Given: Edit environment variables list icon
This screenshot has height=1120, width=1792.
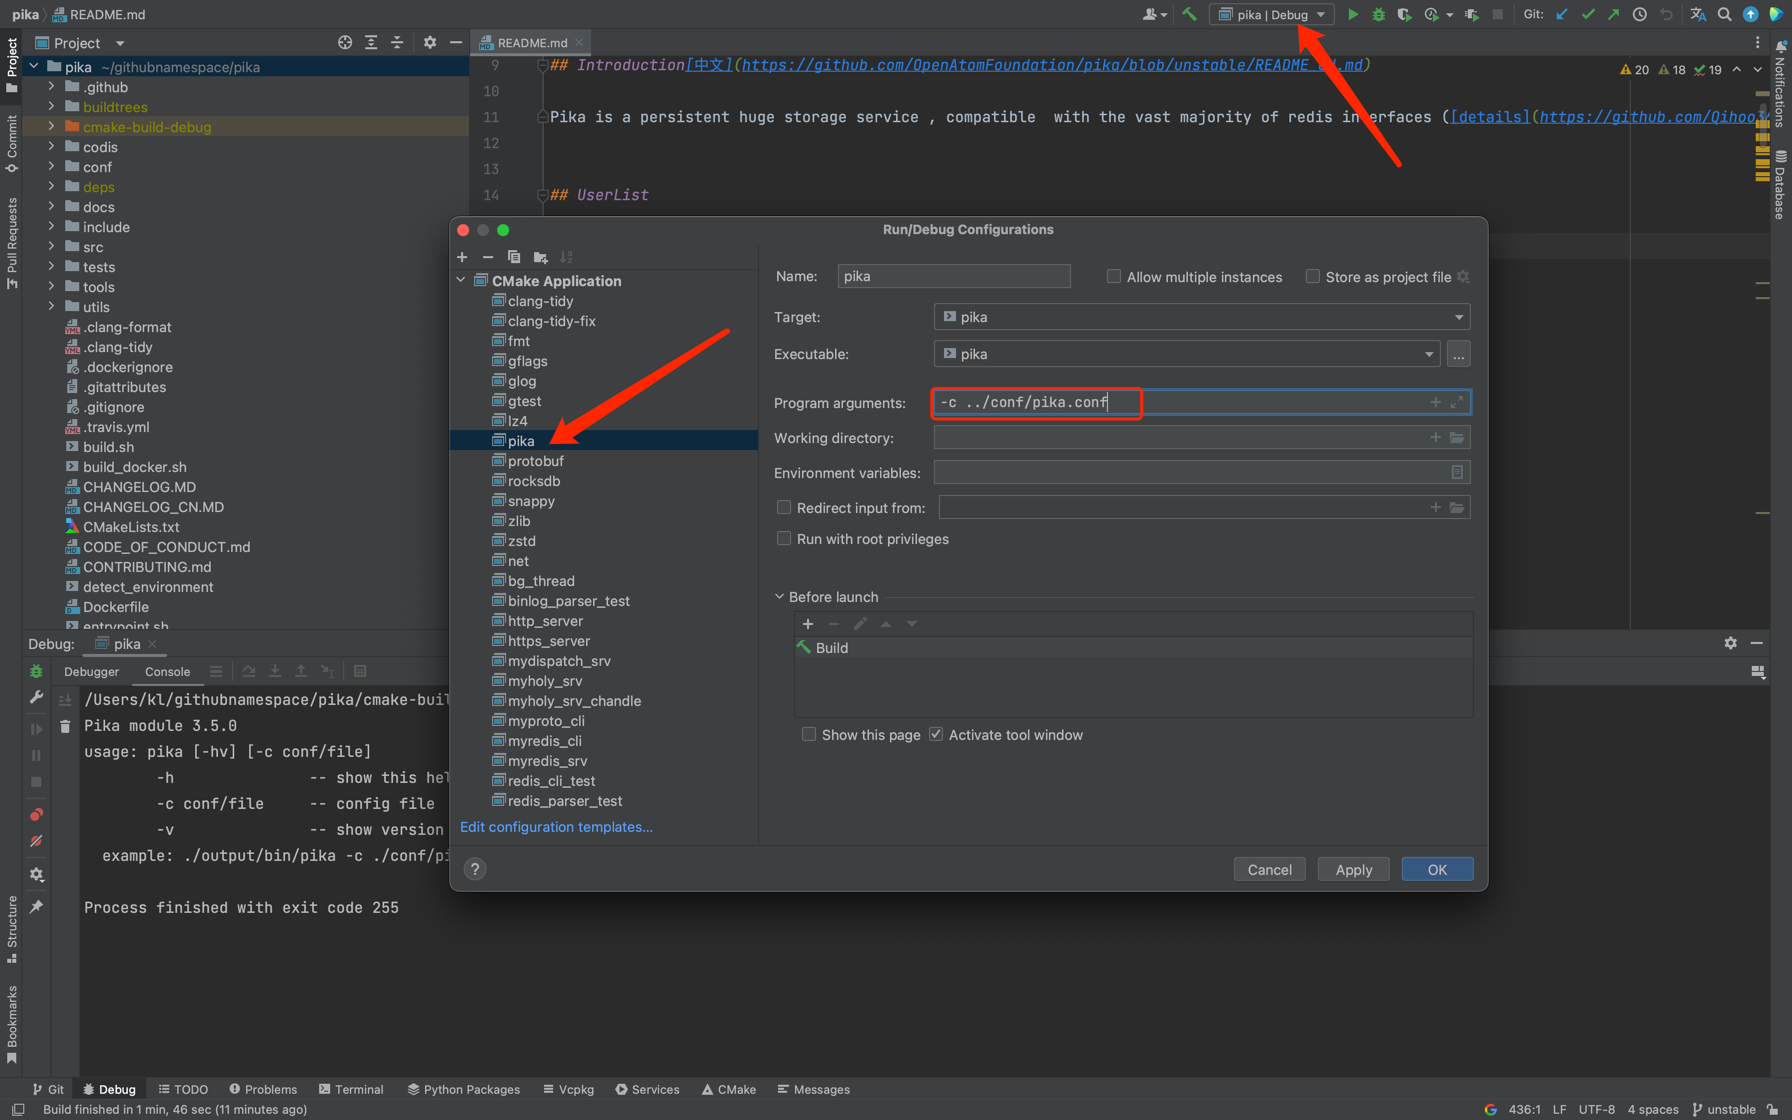Looking at the screenshot, I should click(1457, 472).
